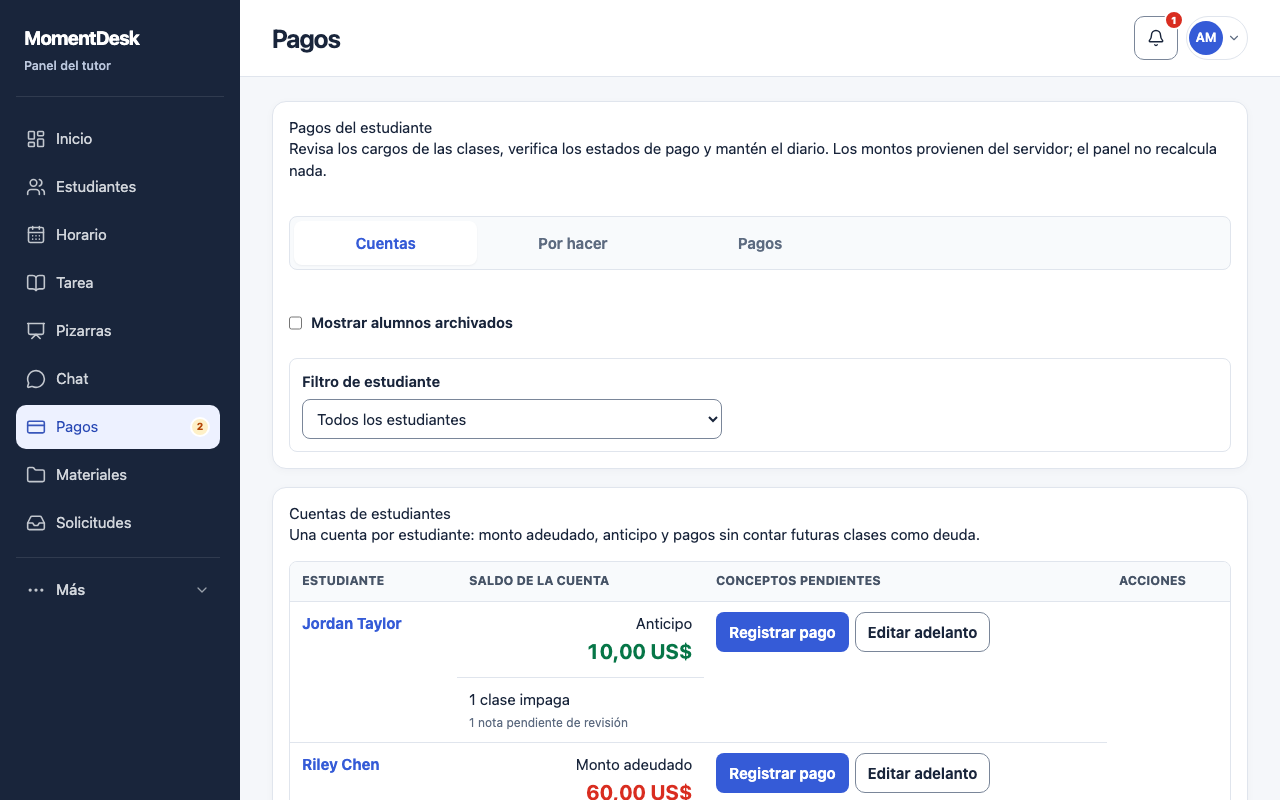Viewport: 1280px width, 800px height.
Task: Open the Solicitudes inbox icon
Action: point(36,523)
